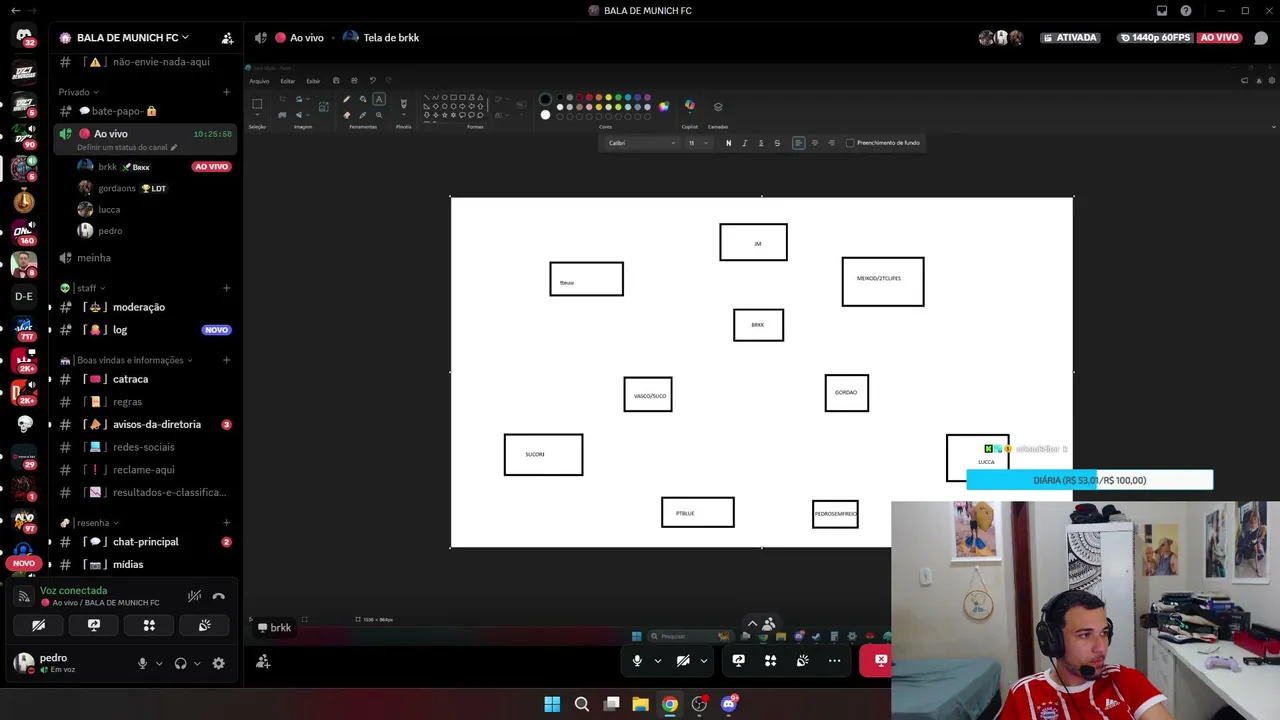1280x720 pixels.
Task: Toggle camera in call control bar
Action: point(683,660)
